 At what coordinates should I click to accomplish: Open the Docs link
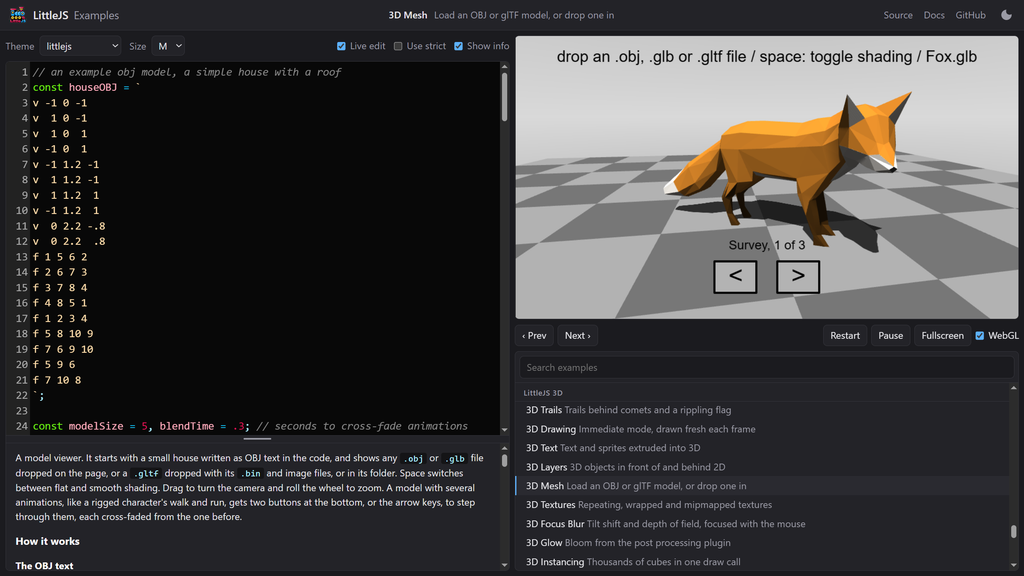(x=934, y=15)
